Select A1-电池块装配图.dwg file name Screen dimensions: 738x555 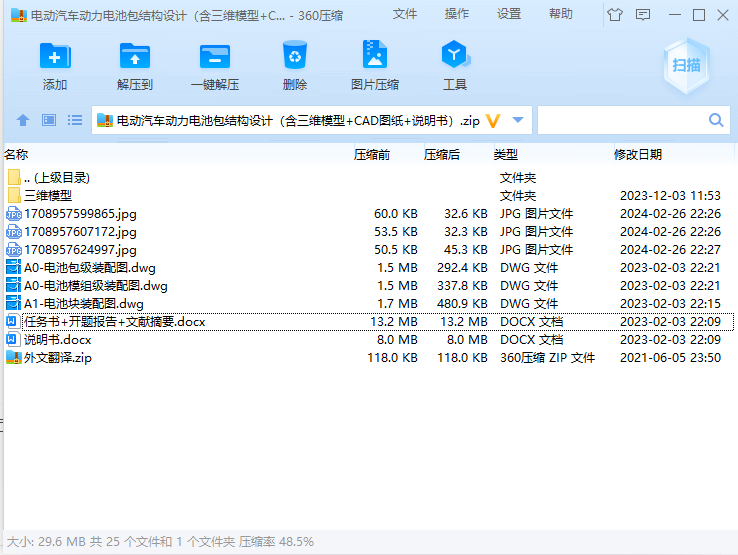coord(84,304)
